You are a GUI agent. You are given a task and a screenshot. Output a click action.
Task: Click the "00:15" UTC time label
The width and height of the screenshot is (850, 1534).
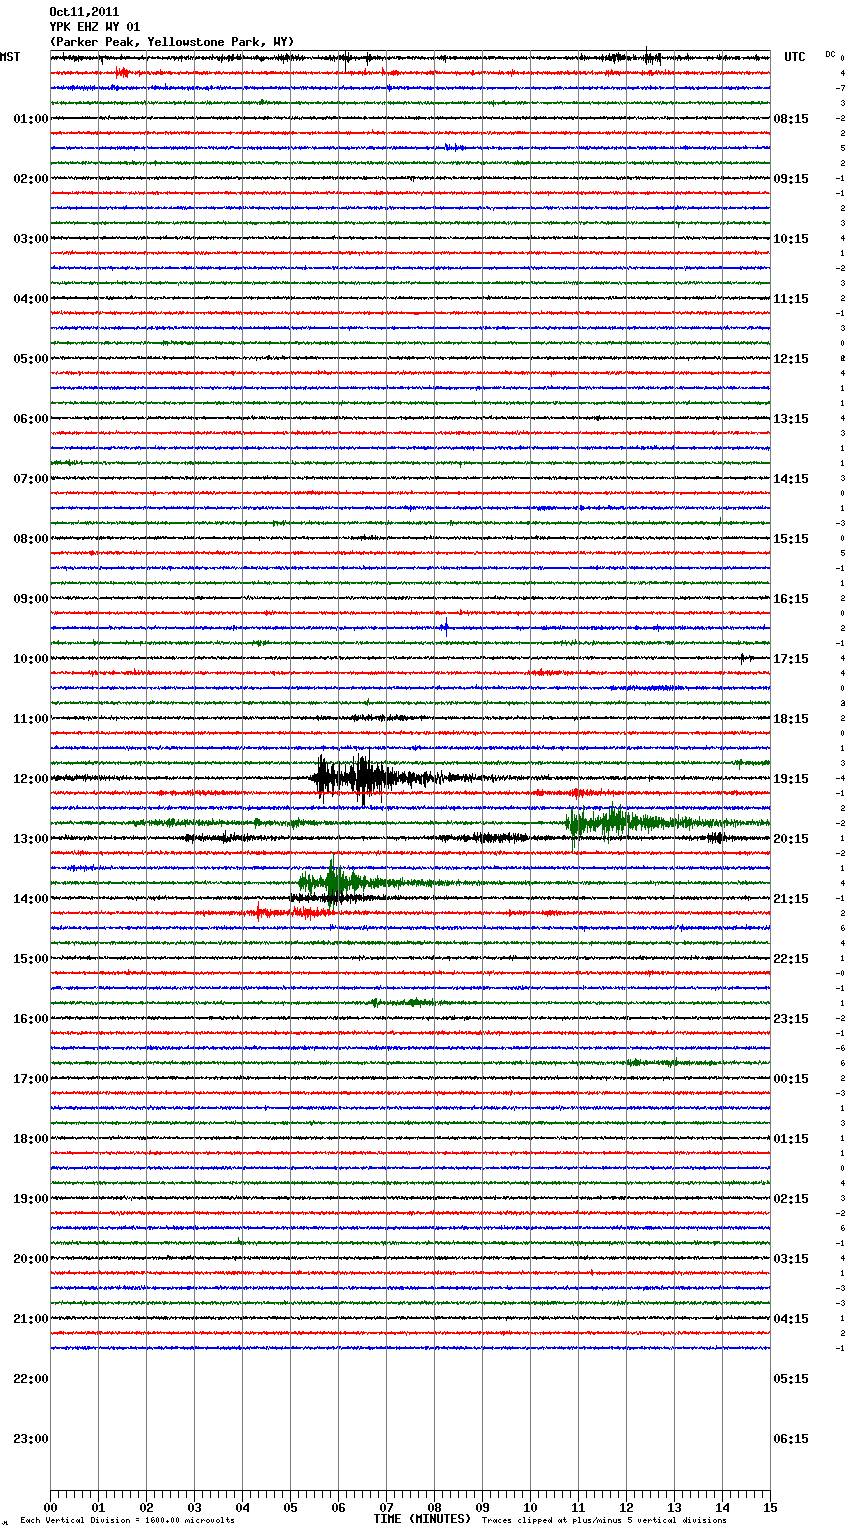point(791,1079)
